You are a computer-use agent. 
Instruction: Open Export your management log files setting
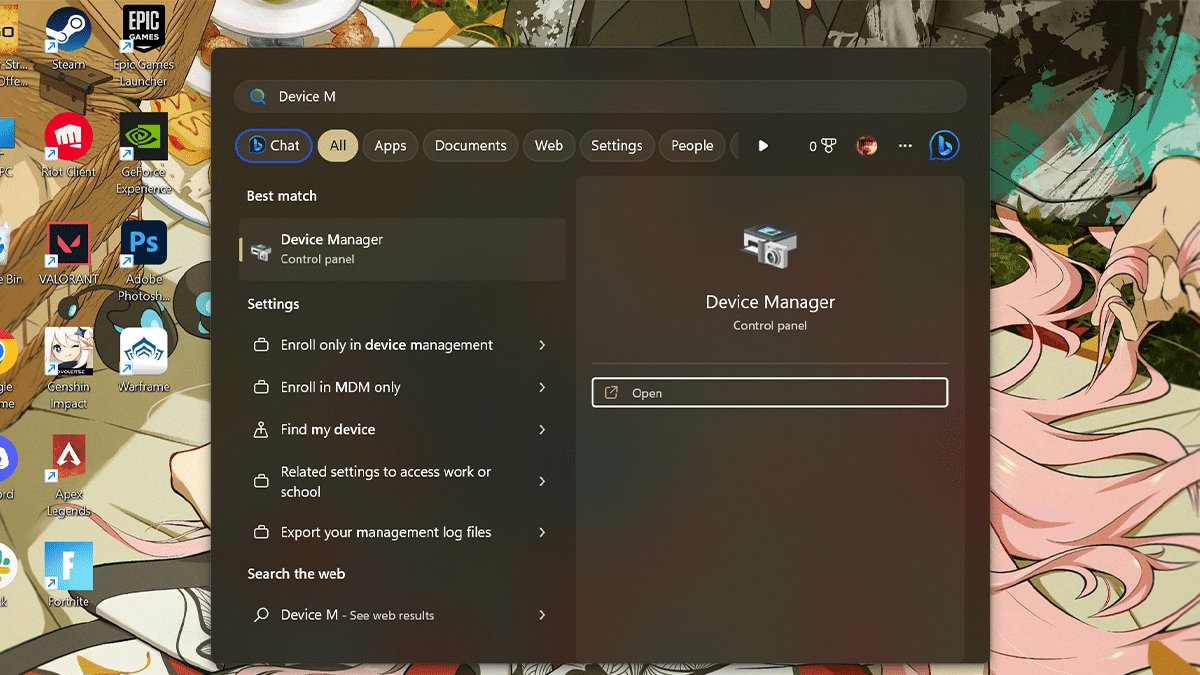(x=402, y=532)
